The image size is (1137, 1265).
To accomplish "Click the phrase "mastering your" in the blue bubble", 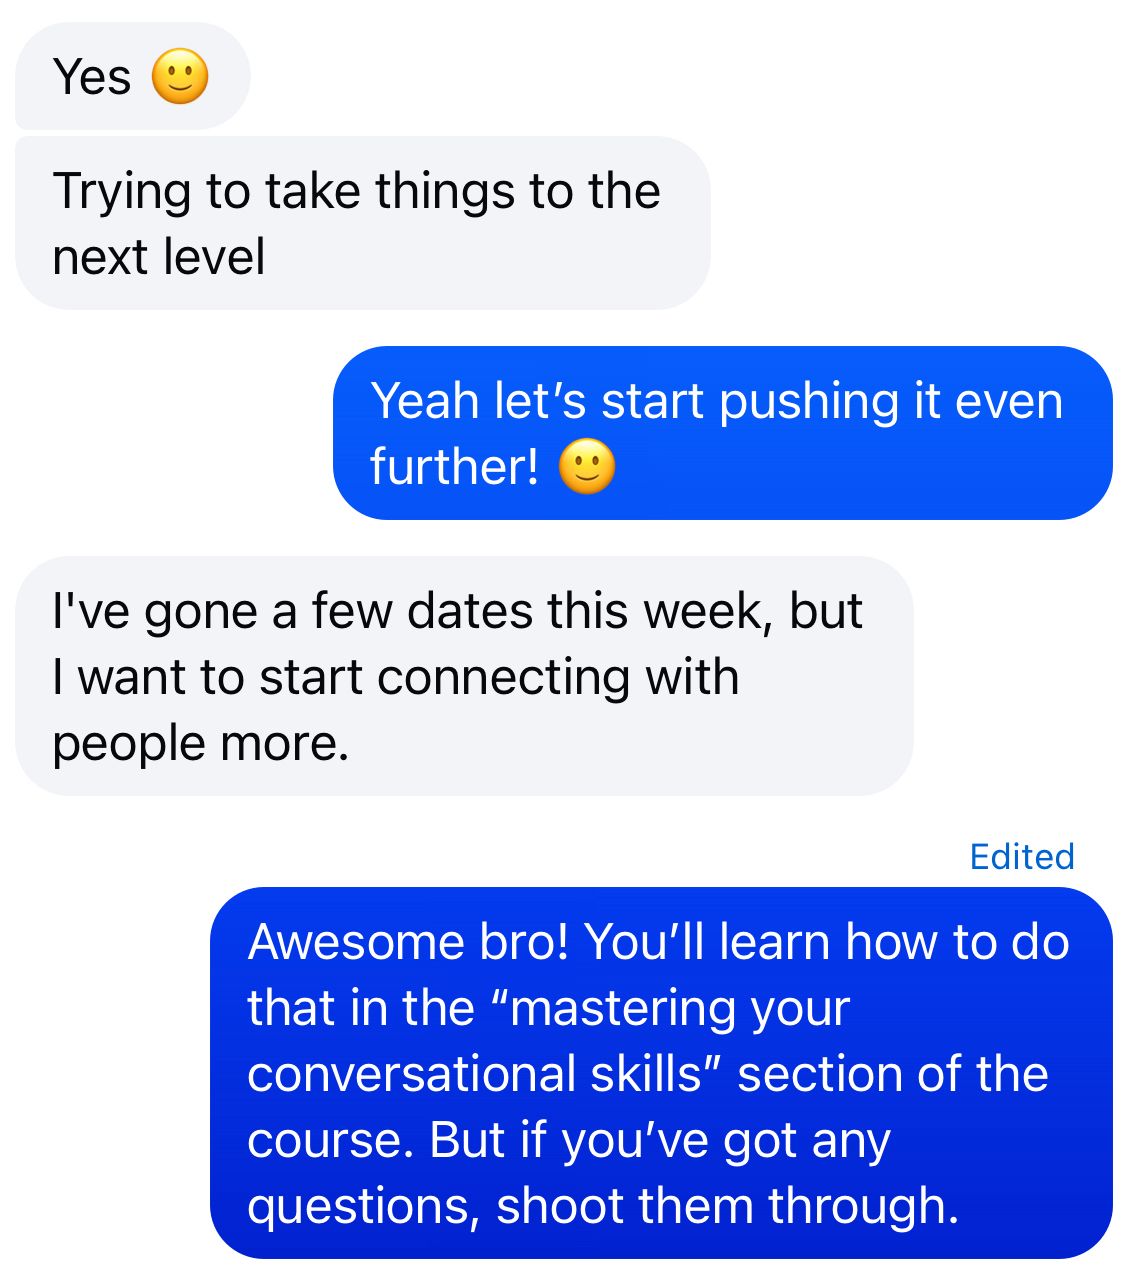I will tap(680, 1008).
